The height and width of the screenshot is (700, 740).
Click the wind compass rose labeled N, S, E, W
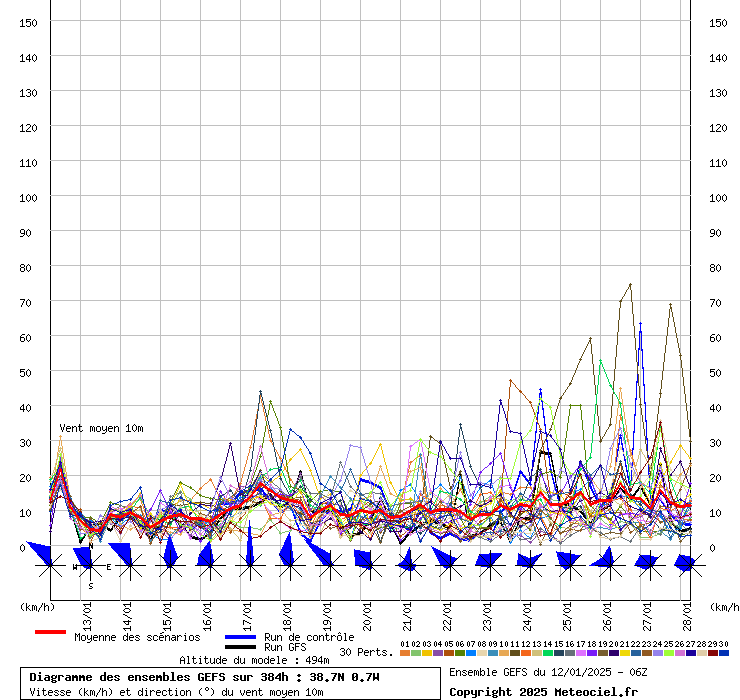click(90, 567)
